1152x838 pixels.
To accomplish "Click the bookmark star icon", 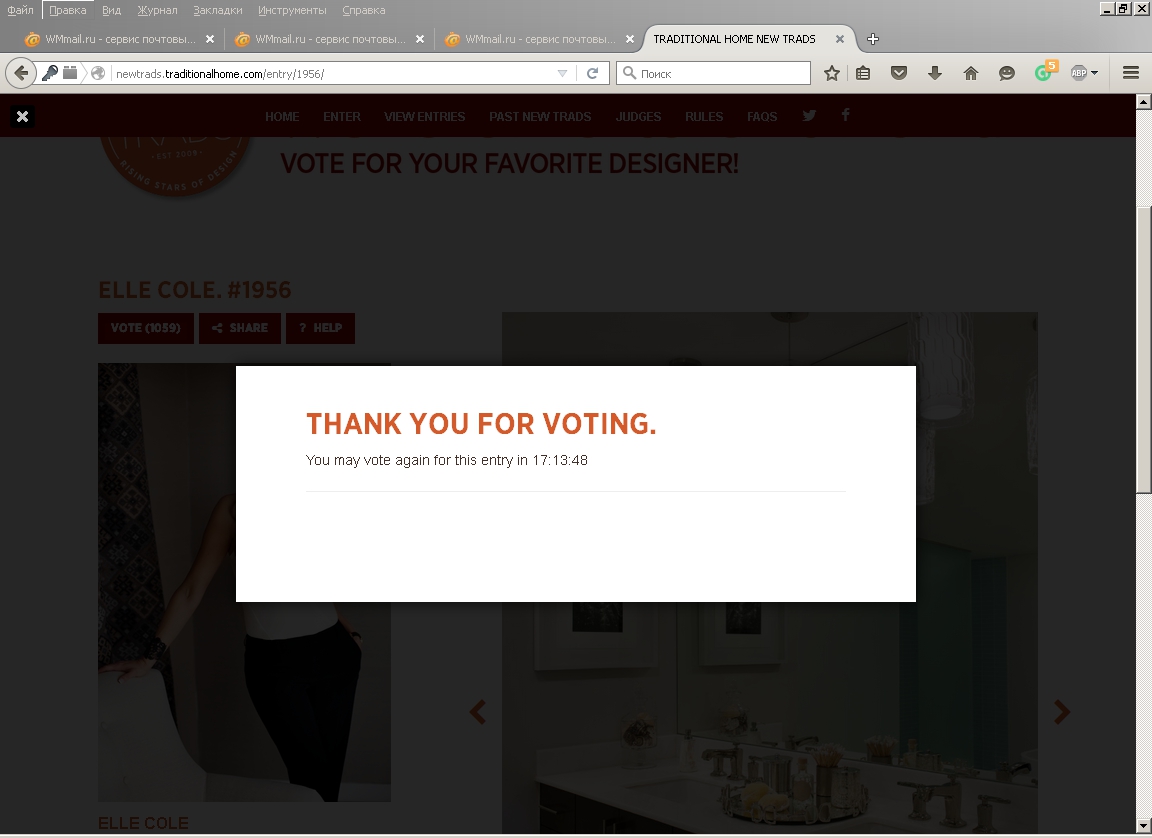I will pyautogui.click(x=832, y=73).
